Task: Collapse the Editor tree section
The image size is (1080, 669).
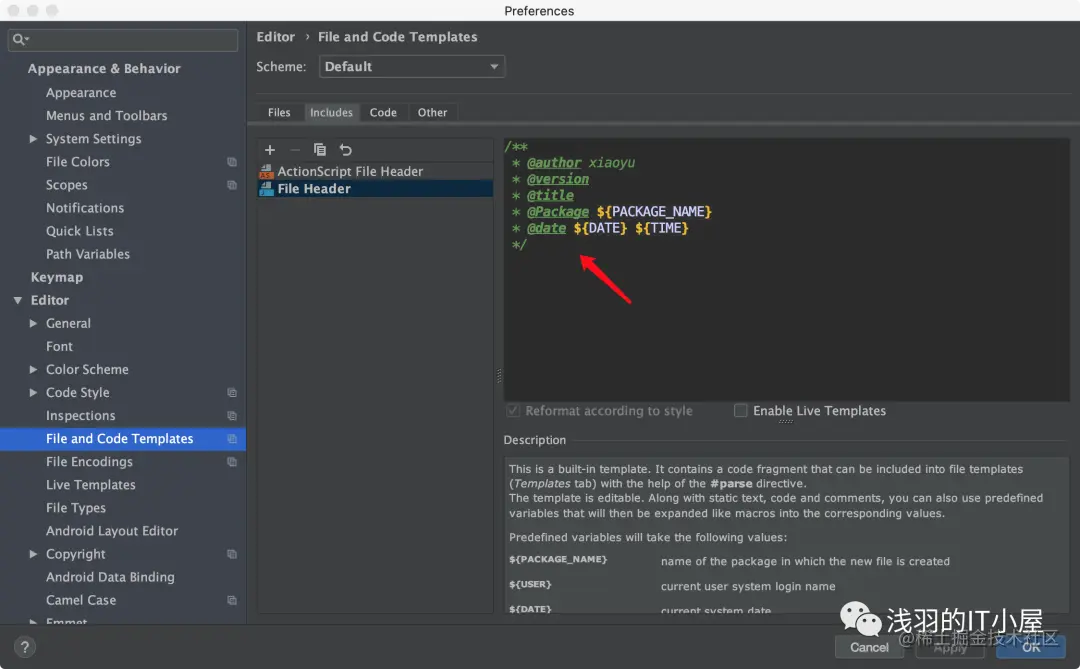Action: click(x=18, y=300)
